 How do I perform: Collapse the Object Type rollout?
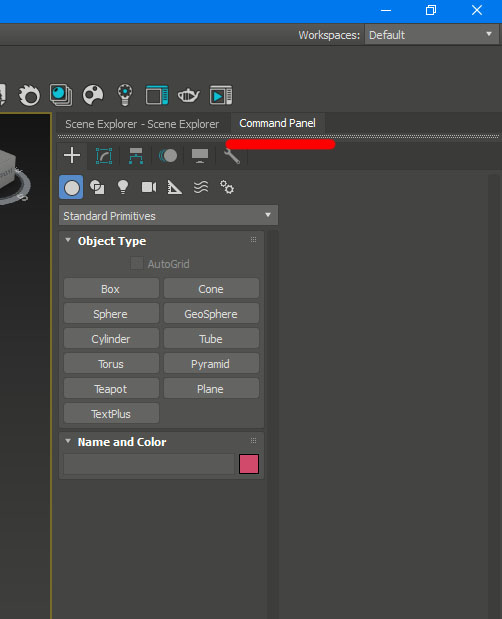pyautogui.click(x=68, y=240)
